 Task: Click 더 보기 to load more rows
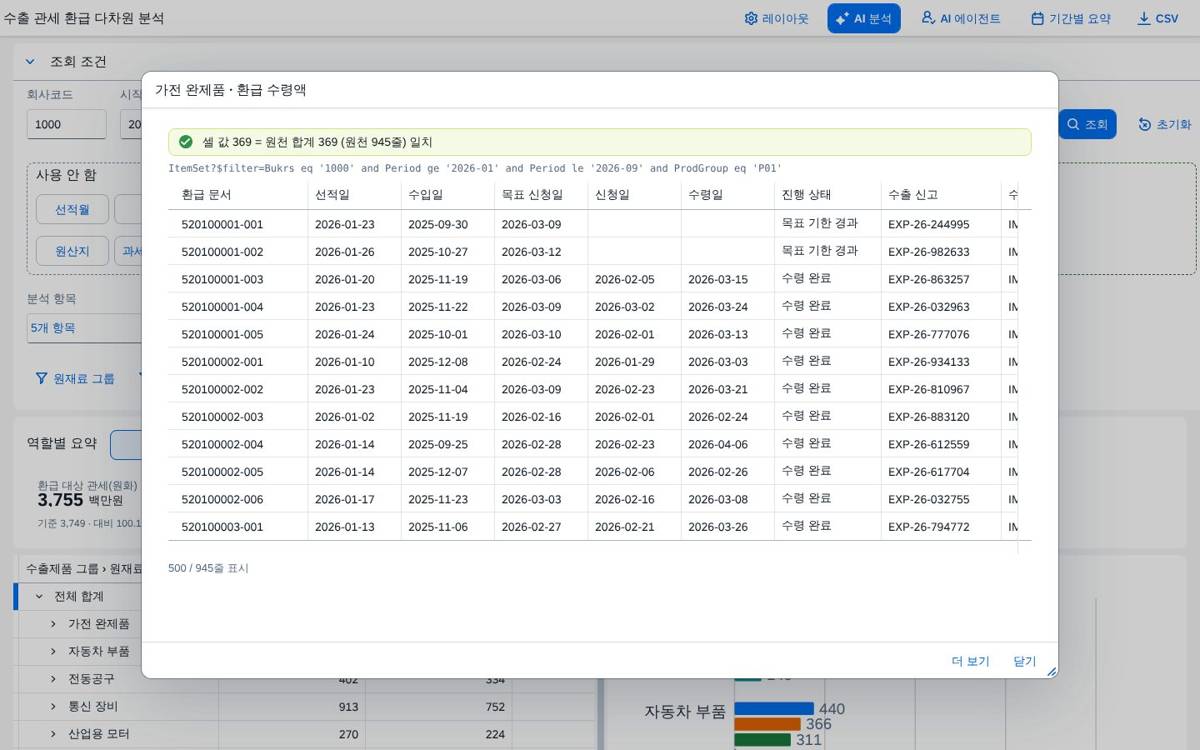tap(970, 661)
